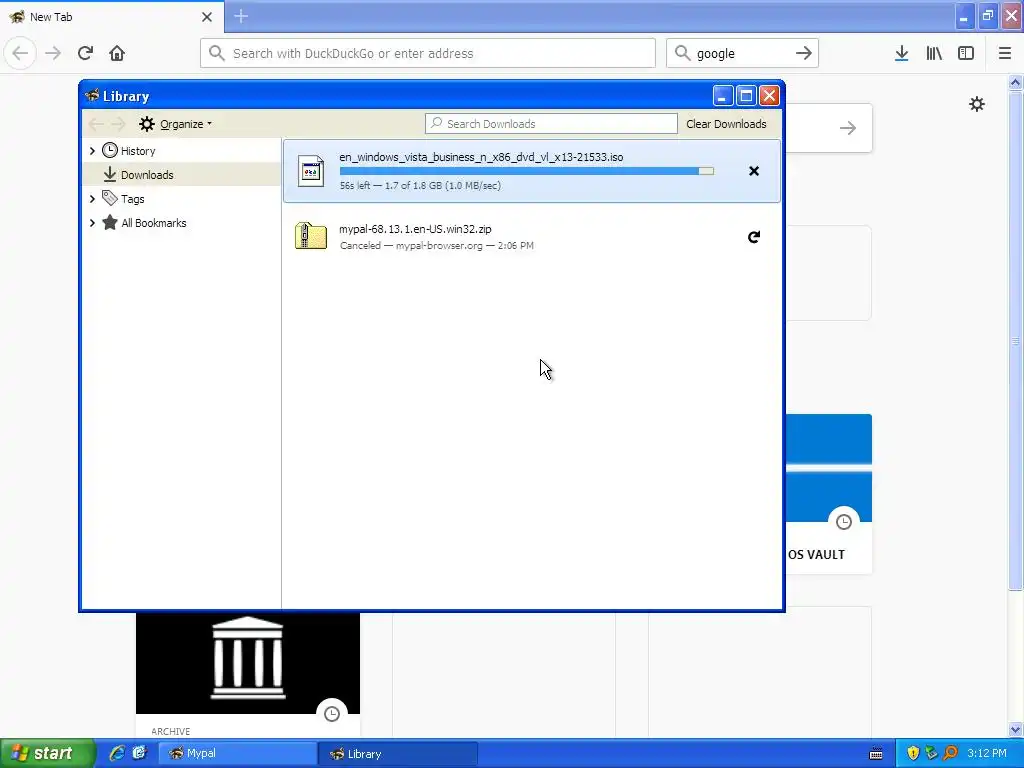This screenshot has height=768, width=1024.
Task: Cancel the Windows Vista ISO download
Action: coord(754,171)
